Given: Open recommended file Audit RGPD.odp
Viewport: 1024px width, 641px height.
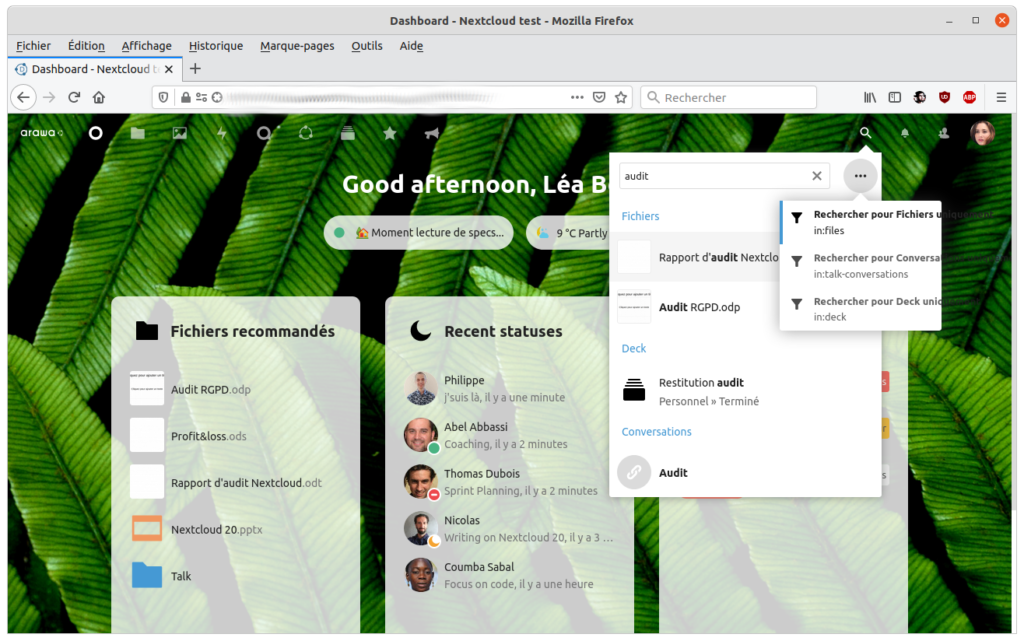Looking at the screenshot, I should coord(235,389).
